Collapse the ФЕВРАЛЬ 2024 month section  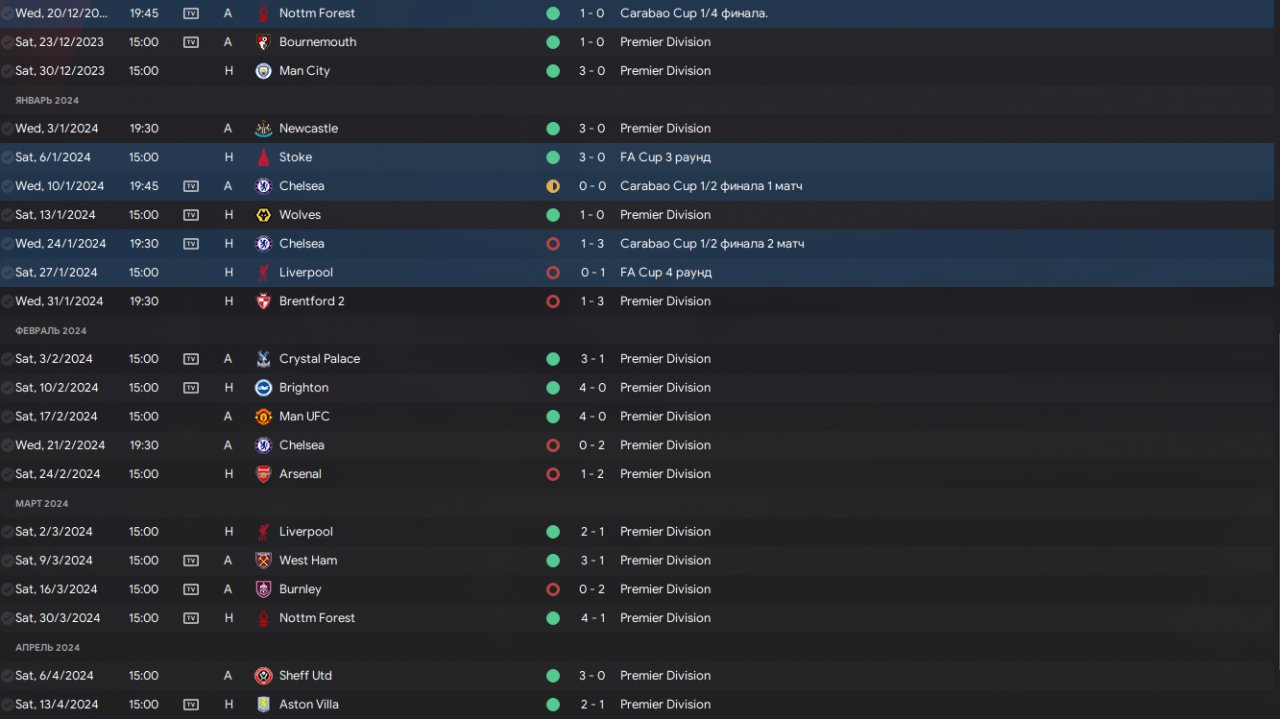point(51,330)
